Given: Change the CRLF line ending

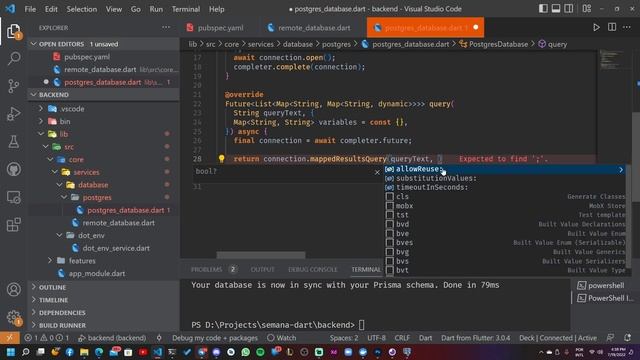Looking at the screenshot, I should (x=402, y=338).
